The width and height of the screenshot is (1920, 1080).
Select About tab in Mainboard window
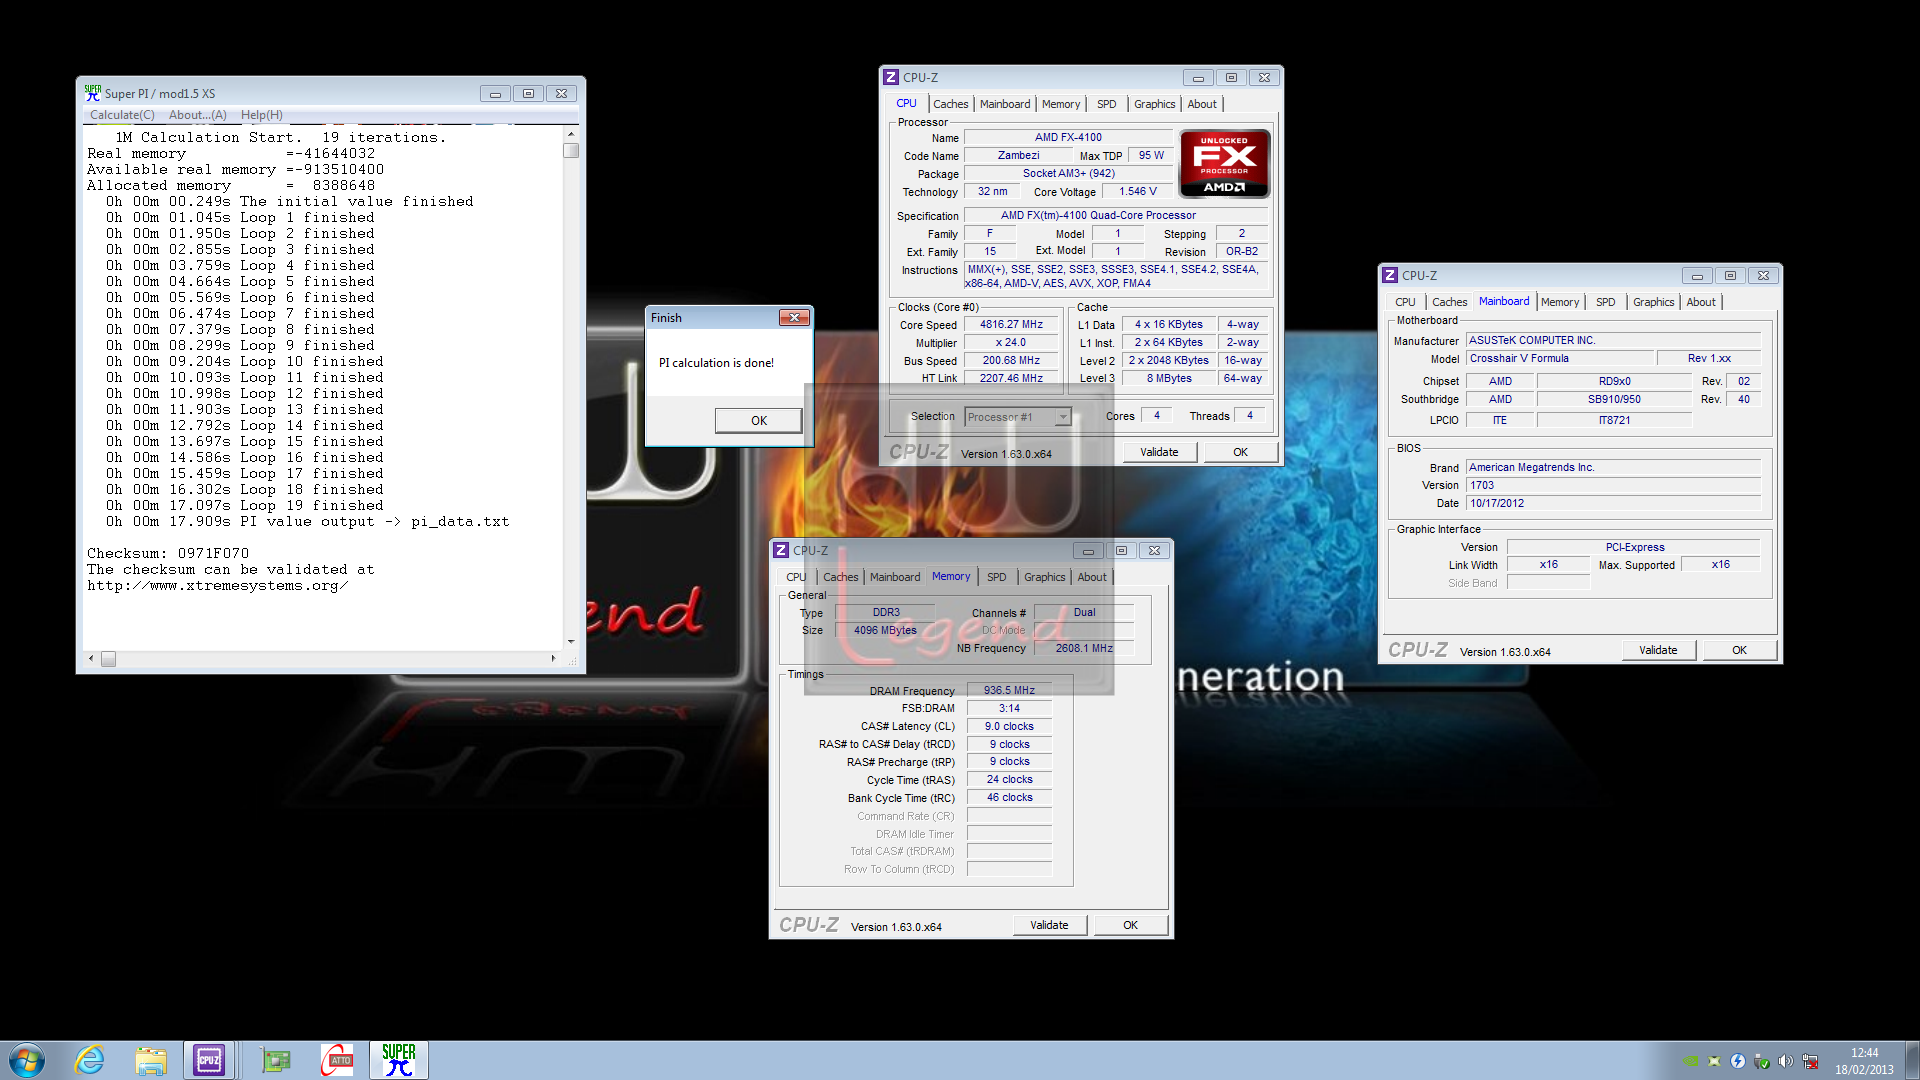[1701, 302]
